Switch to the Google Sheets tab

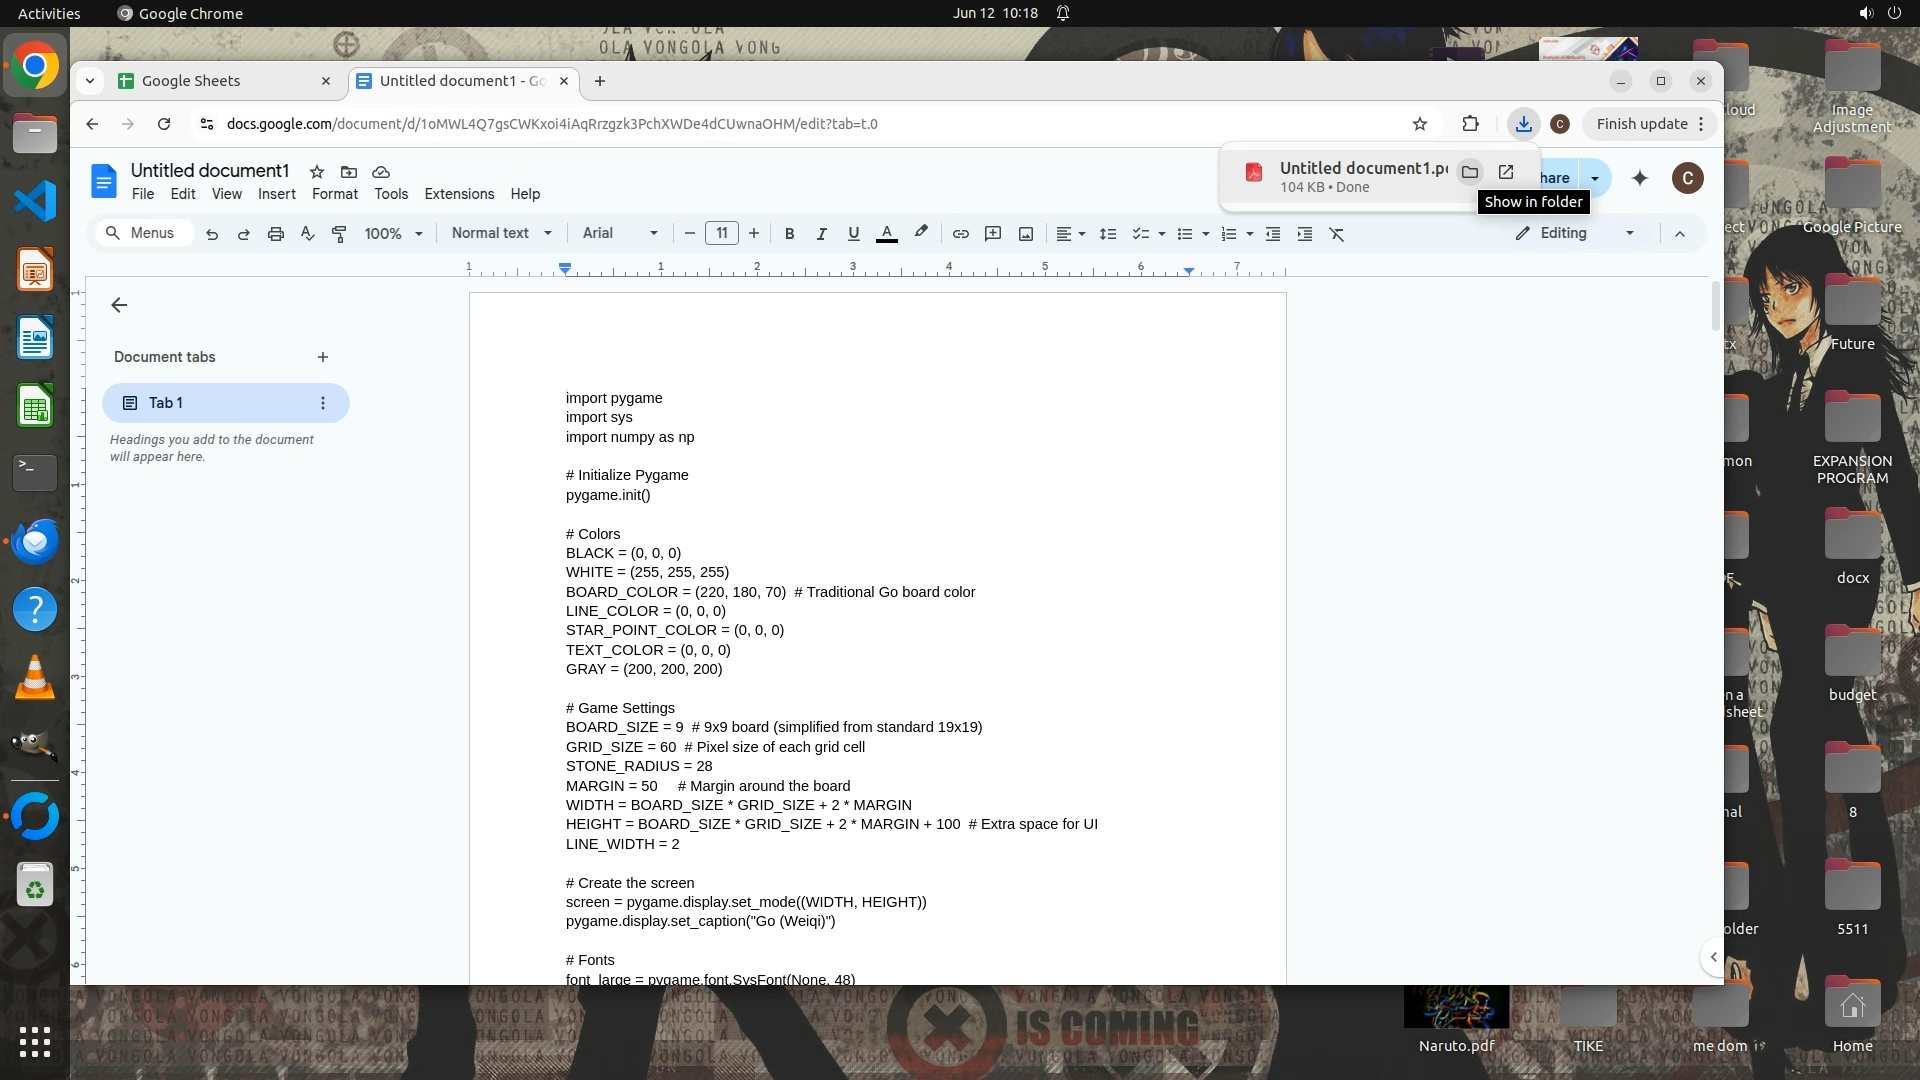pyautogui.click(x=222, y=81)
